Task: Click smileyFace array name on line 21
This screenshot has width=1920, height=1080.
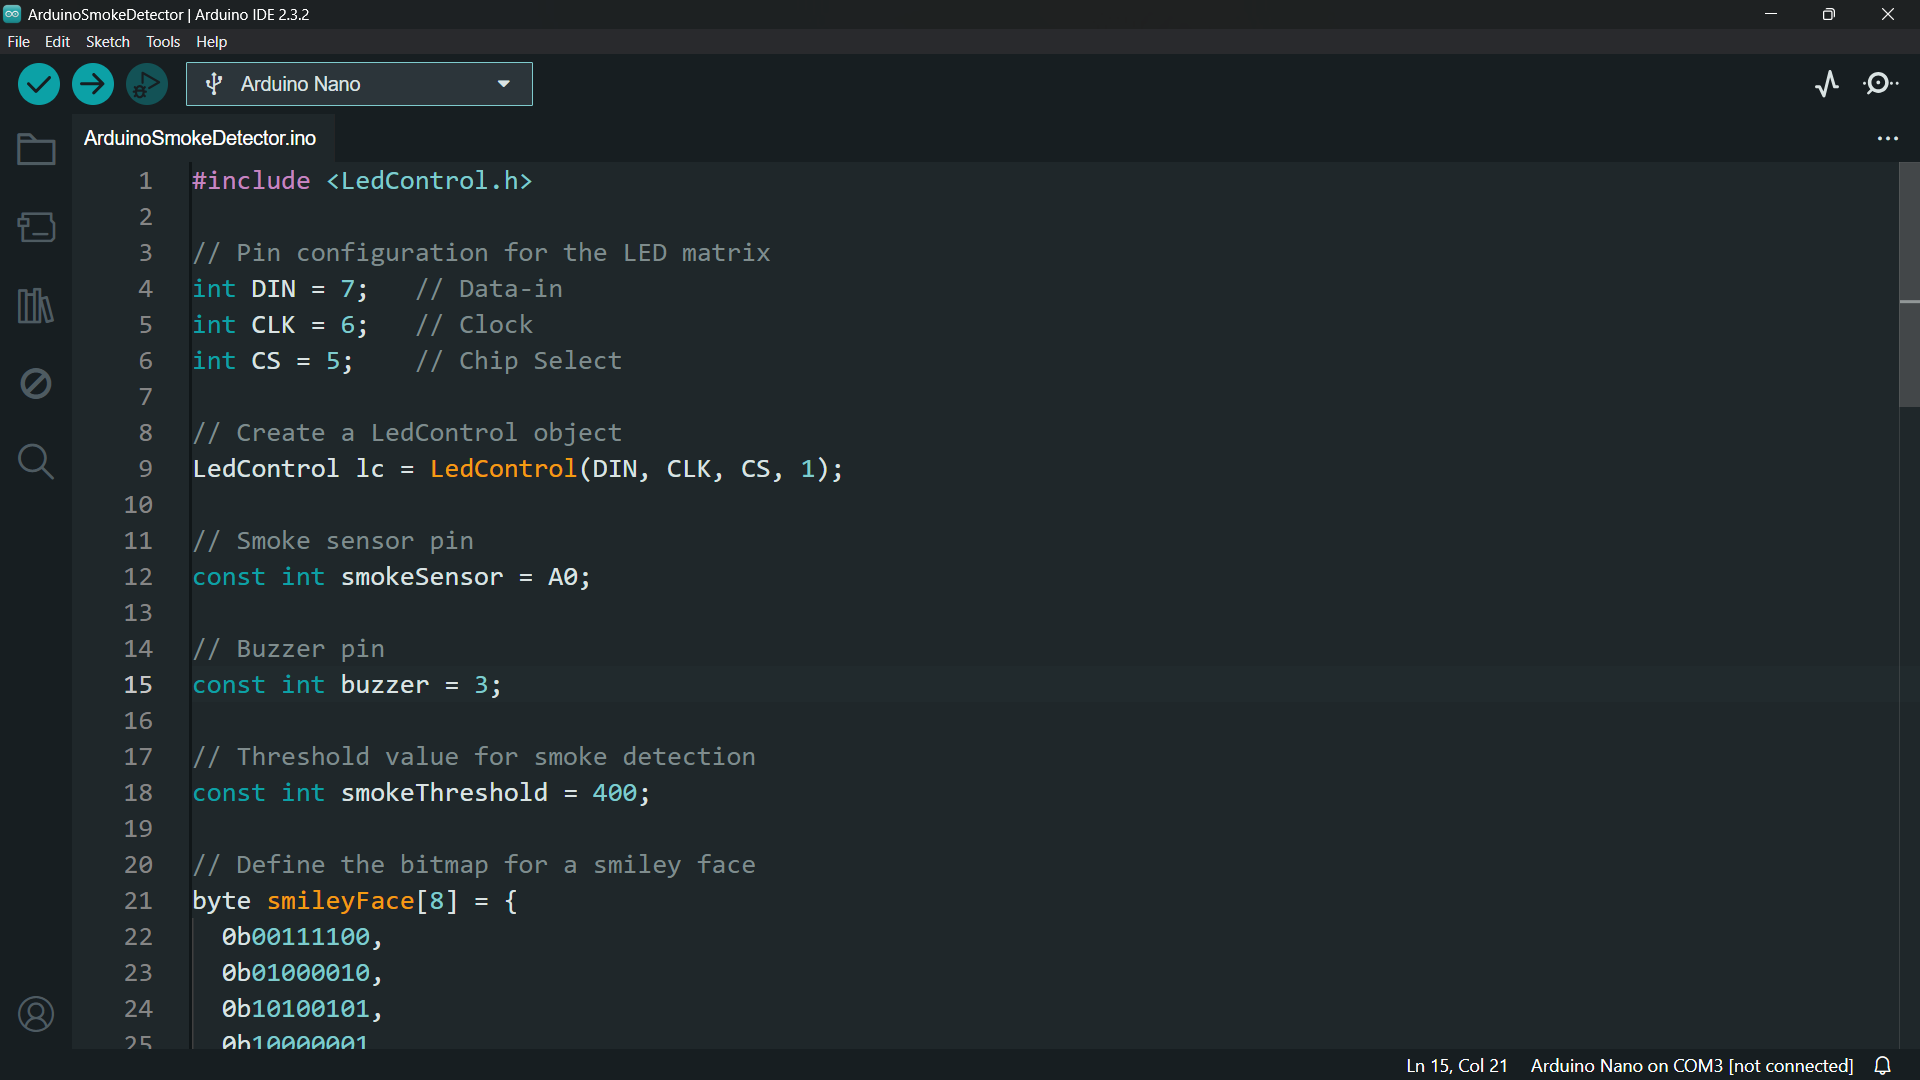Action: pos(340,901)
